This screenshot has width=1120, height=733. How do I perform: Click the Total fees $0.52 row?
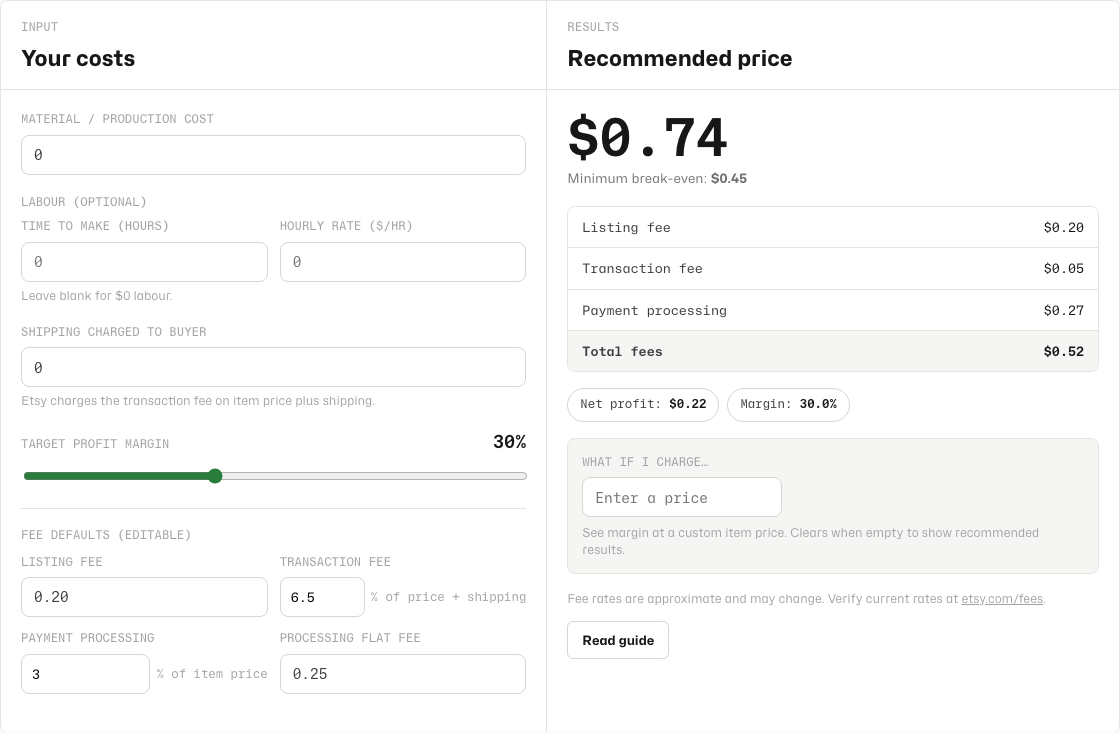(x=833, y=351)
